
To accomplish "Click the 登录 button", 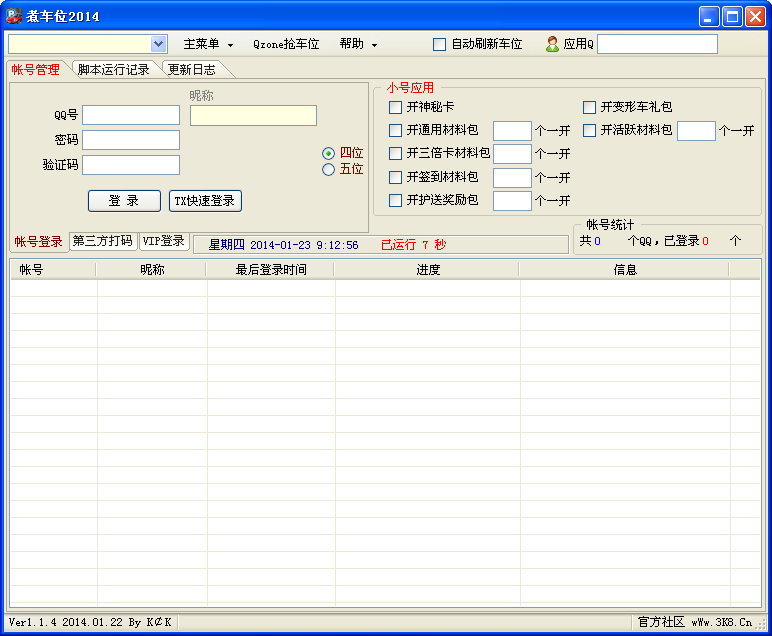I will [x=124, y=201].
